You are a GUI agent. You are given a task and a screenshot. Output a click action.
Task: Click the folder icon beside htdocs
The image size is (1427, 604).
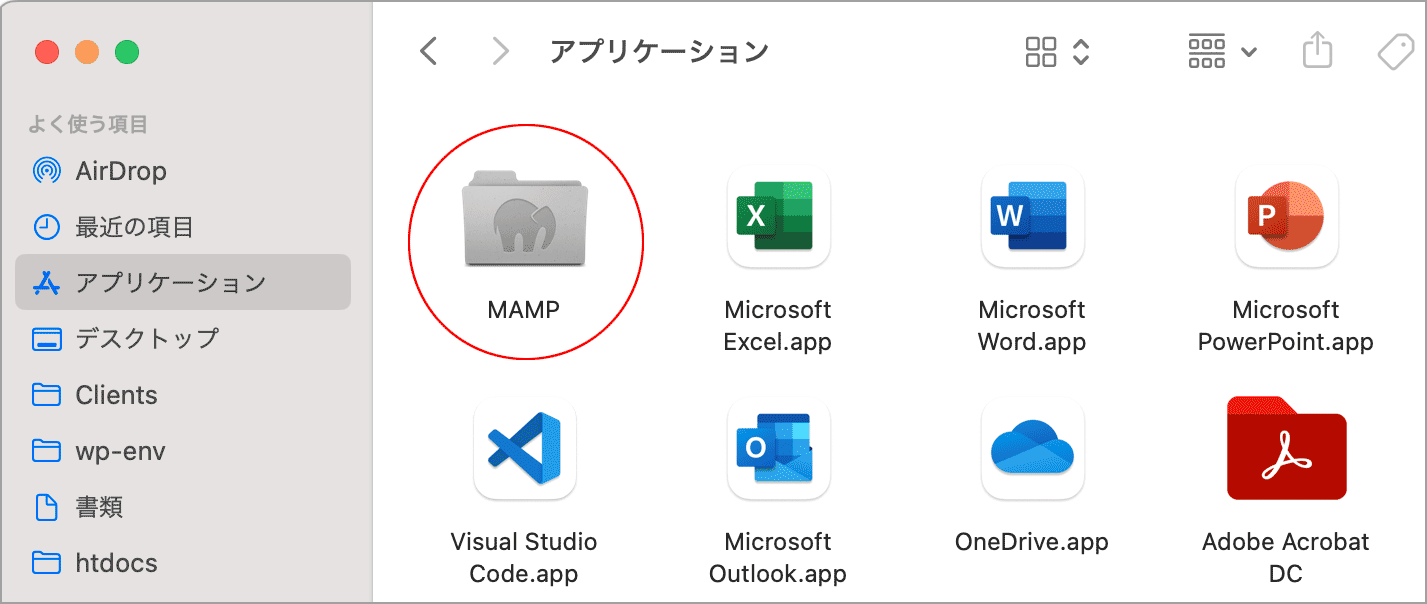tap(47, 563)
